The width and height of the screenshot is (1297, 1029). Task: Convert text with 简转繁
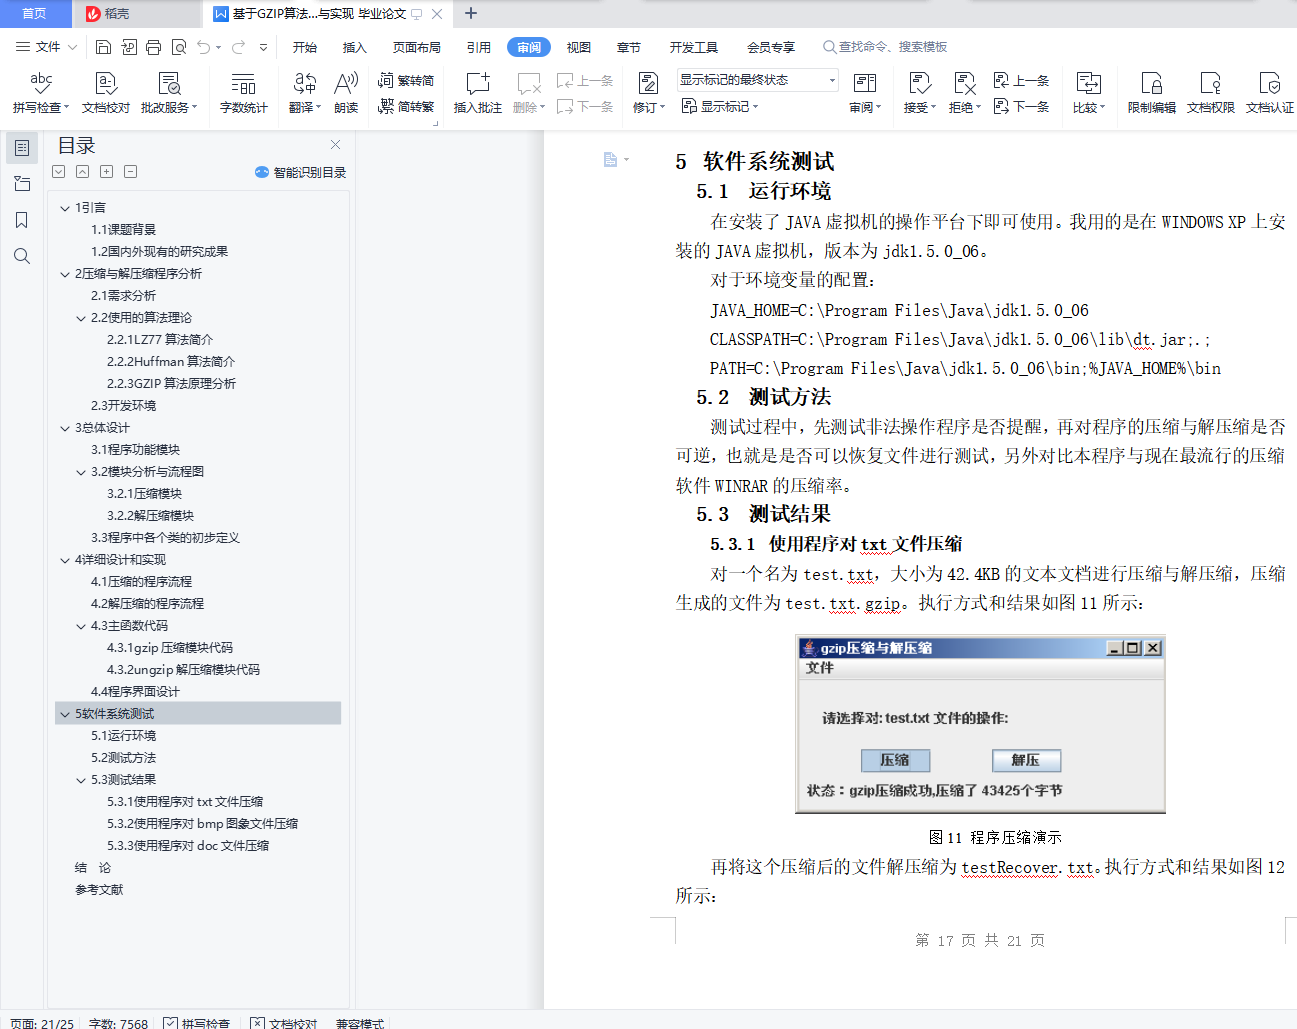point(406,106)
